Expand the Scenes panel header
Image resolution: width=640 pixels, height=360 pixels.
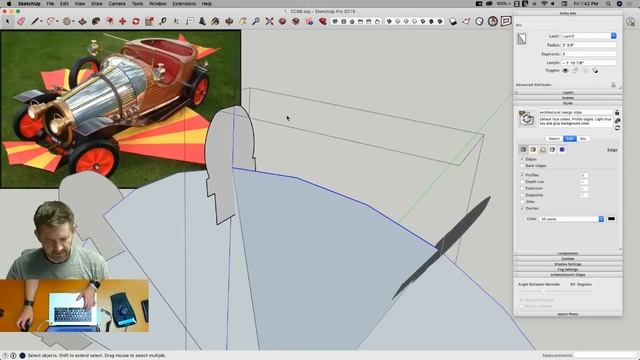click(x=568, y=98)
